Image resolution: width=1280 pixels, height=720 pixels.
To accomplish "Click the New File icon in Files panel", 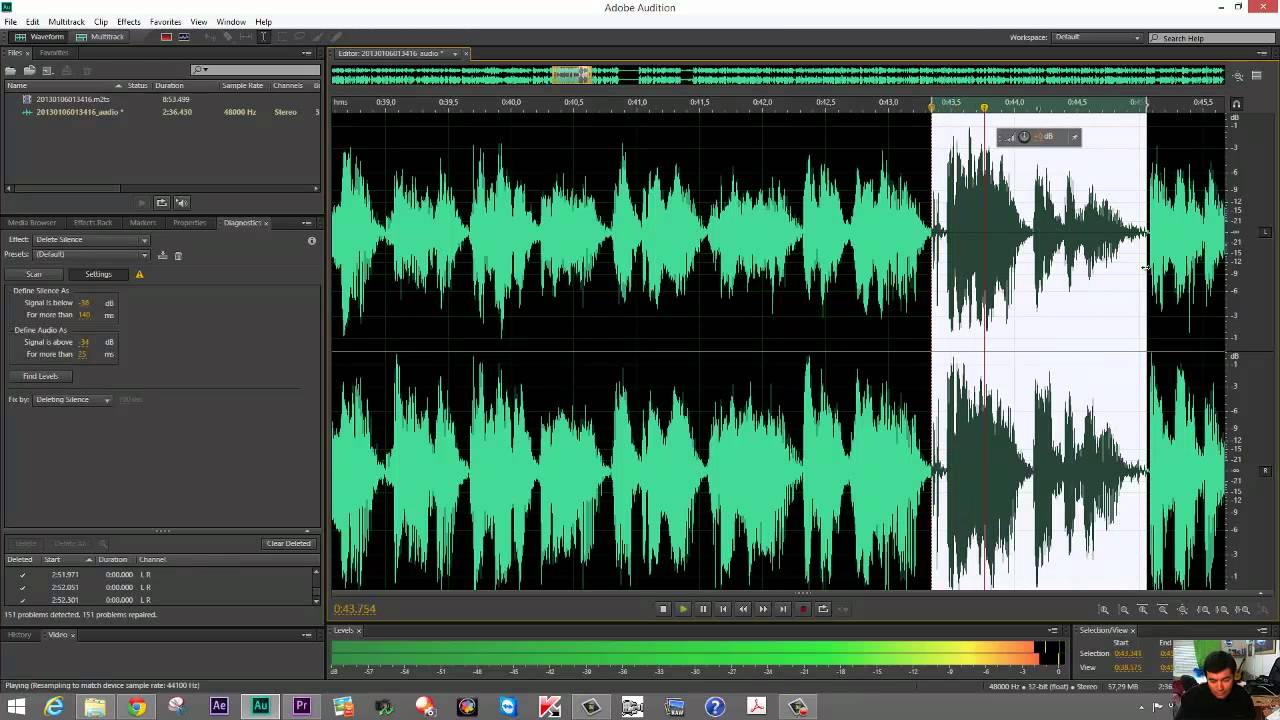I will pos(49,70).
